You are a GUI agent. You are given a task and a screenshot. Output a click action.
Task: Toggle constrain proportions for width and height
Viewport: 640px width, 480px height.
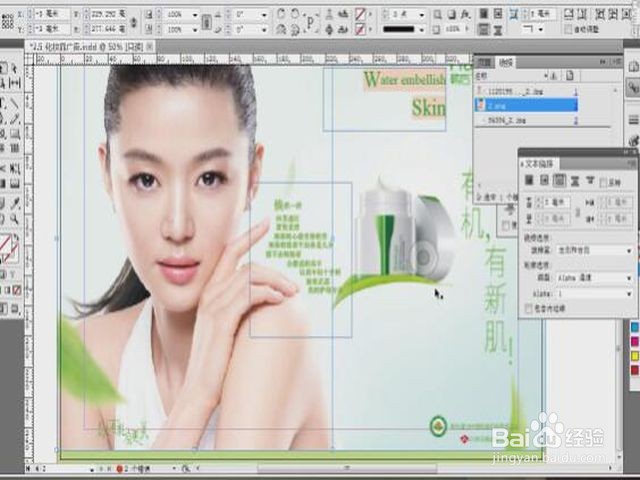(133, 22)
